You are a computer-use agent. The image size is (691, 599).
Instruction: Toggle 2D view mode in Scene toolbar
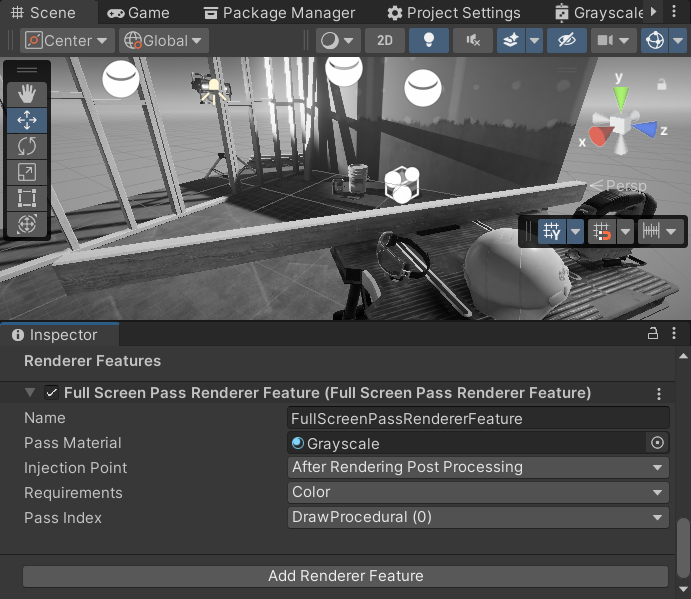[384, 41]
